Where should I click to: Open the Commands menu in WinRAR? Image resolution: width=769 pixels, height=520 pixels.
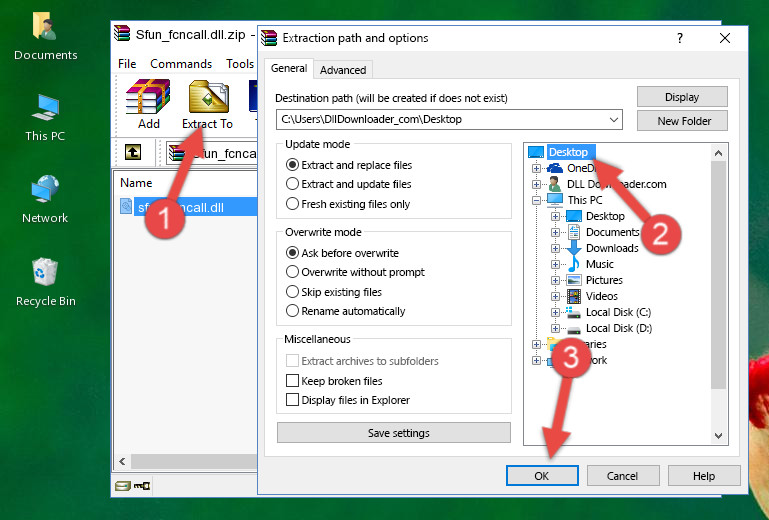(181, 64)
